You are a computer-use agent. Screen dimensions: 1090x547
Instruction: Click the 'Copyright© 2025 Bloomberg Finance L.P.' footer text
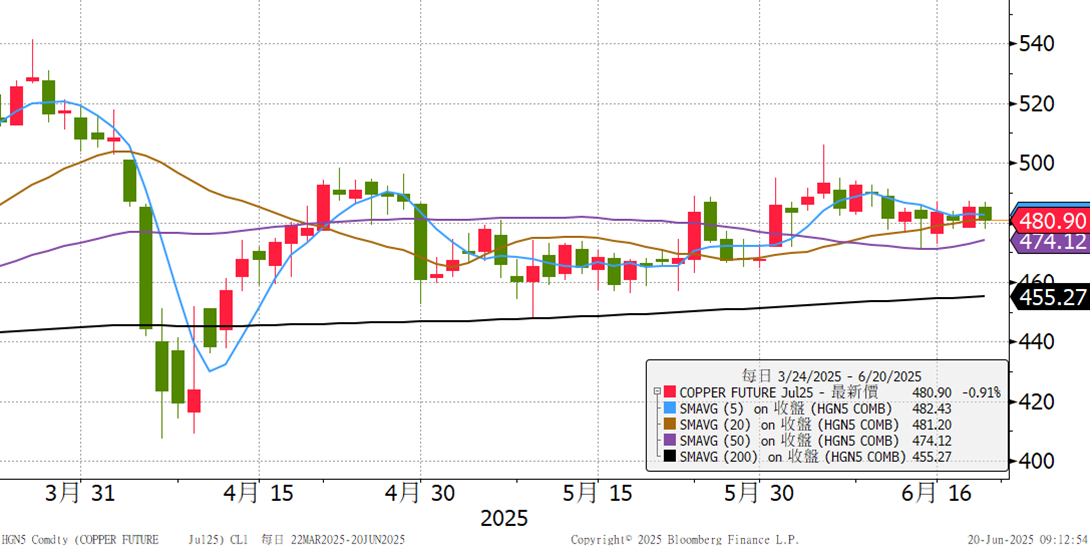tap(685, 539)
